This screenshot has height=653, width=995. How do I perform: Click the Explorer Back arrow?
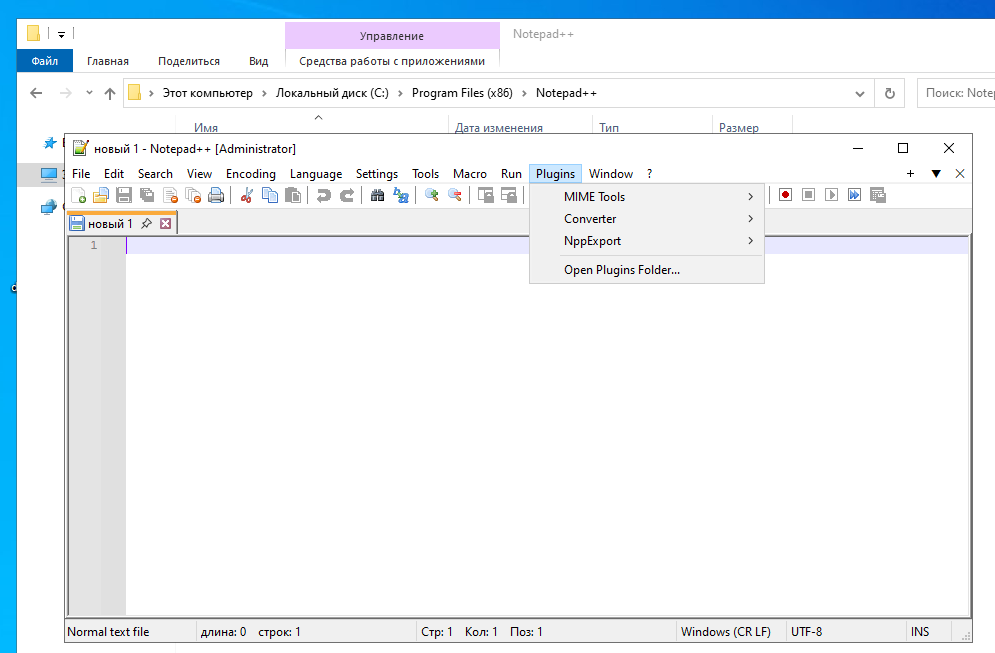pos(36,93)
